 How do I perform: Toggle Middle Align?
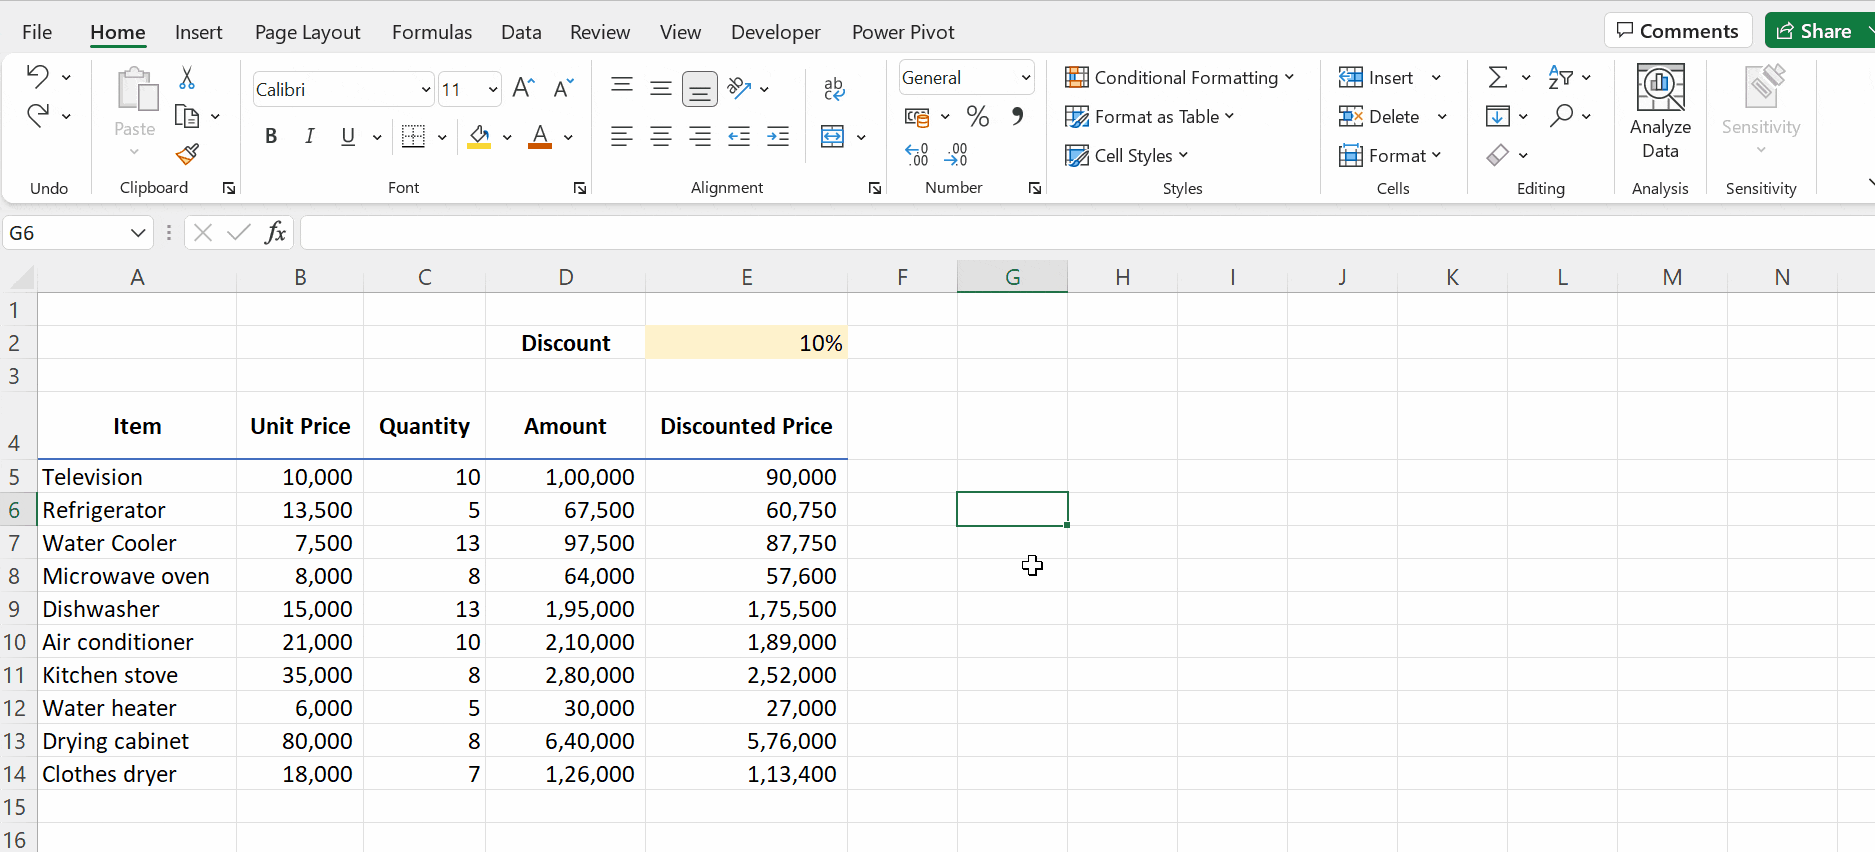tap(660, 88)
